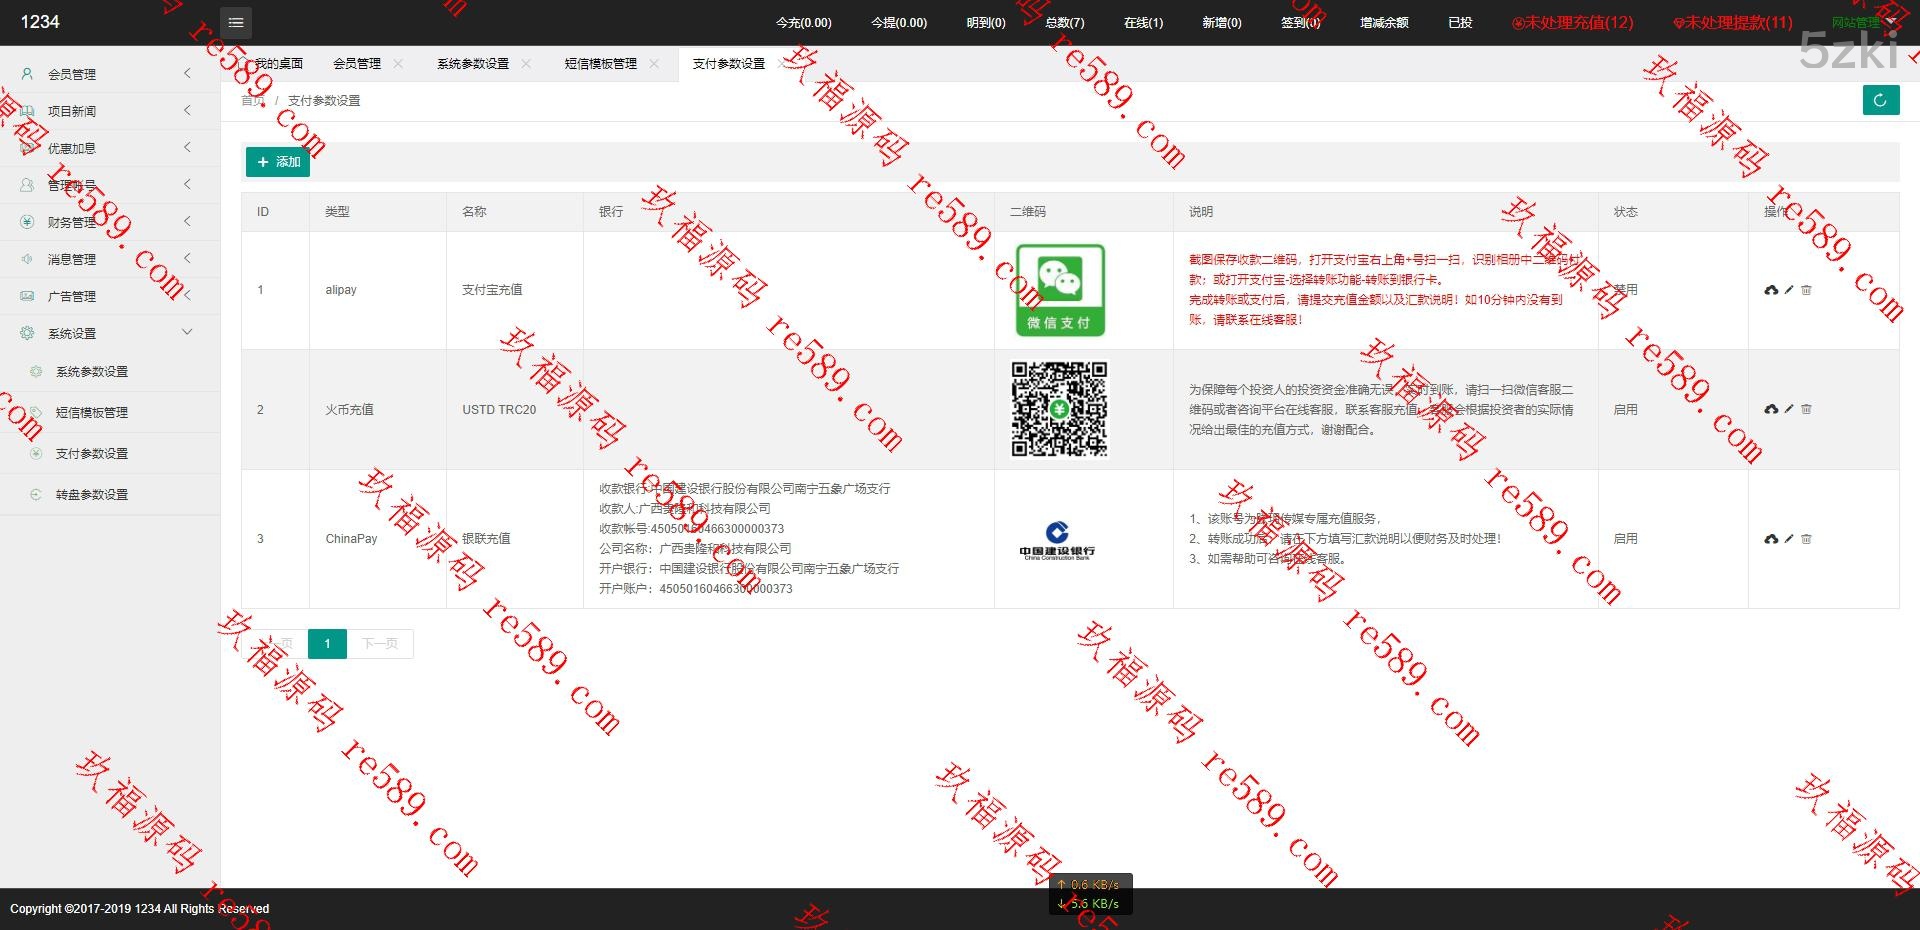Click the green refresh icon button

(x=1880, y=100)
